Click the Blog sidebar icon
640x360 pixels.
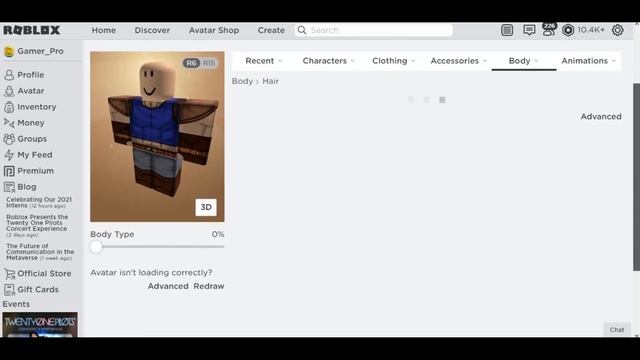pyautogui.click(x=9, y=187)
